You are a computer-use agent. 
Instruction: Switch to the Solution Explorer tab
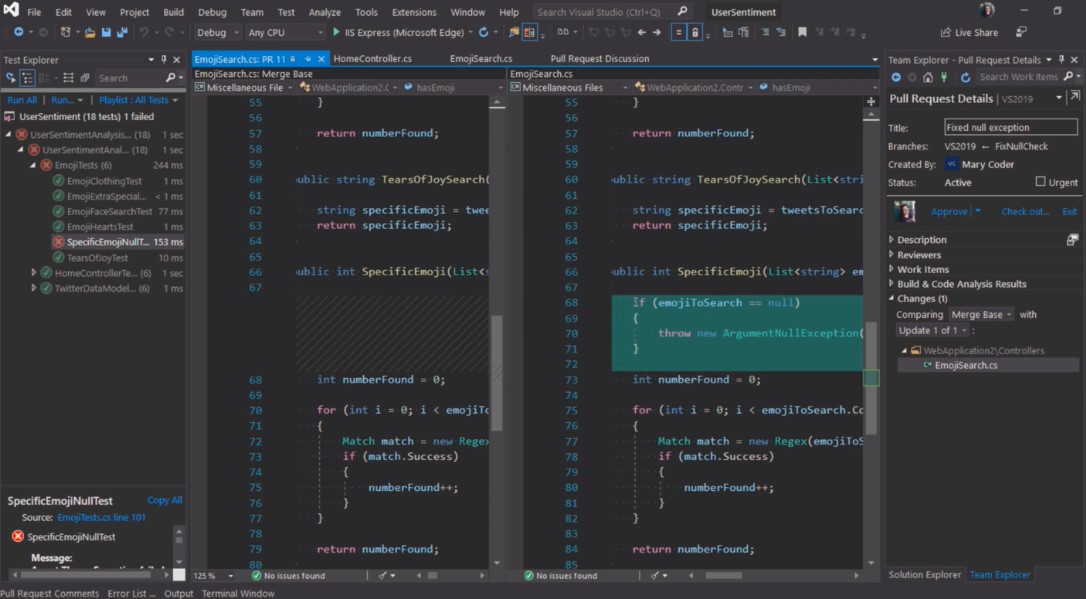[x=925, y=575]
